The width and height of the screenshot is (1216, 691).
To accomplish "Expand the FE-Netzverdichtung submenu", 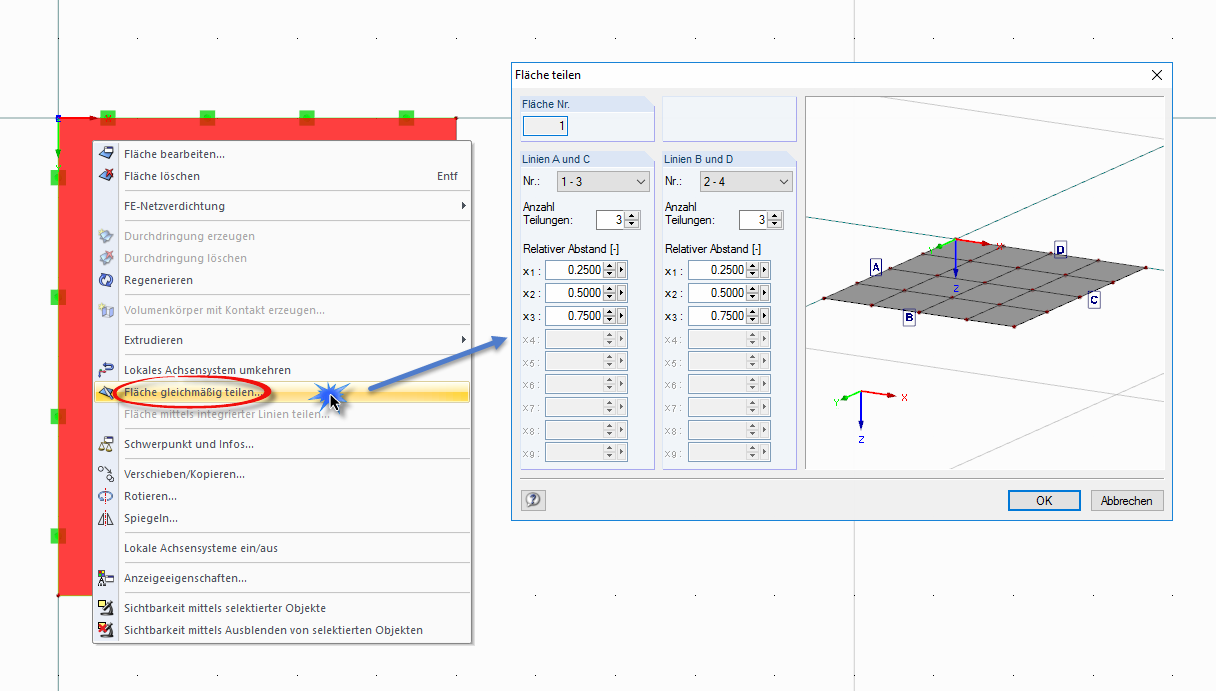I will [282, 206].
